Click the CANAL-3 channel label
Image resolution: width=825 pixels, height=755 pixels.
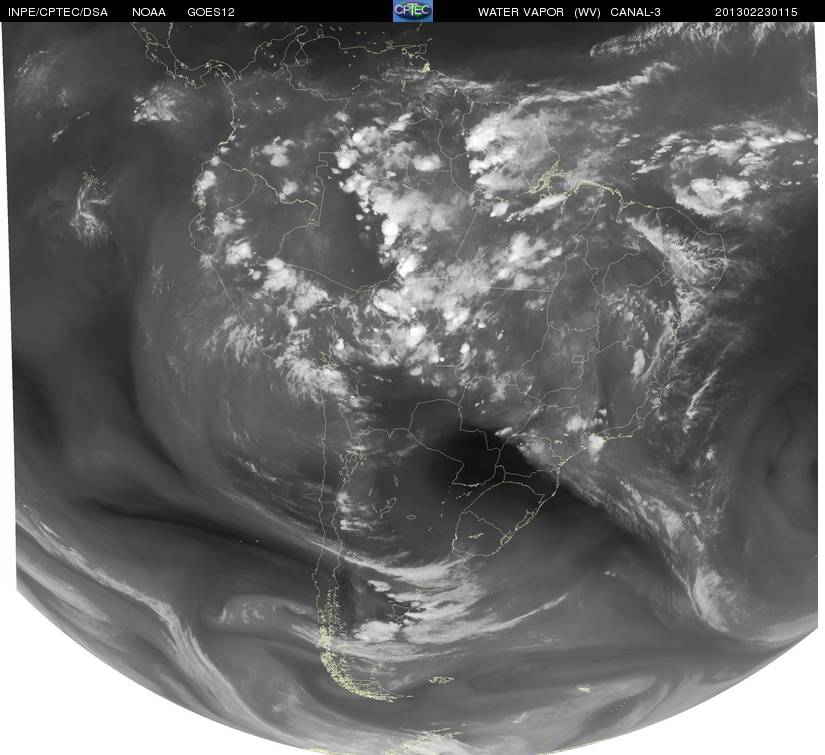click(636, 12)
